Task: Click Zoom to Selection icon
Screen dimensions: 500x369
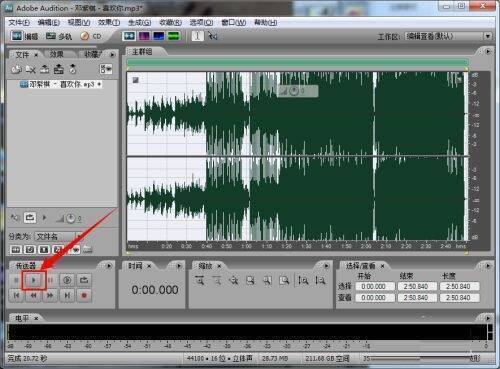Action: tap(250, 280)
